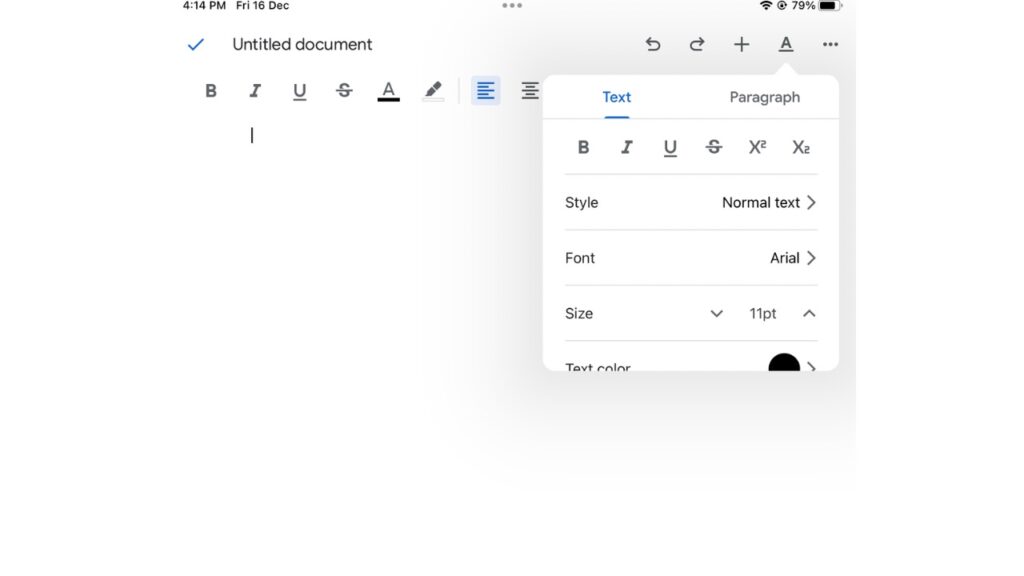Decrease font size below 11pt
1024x576 pixels.
716,313
